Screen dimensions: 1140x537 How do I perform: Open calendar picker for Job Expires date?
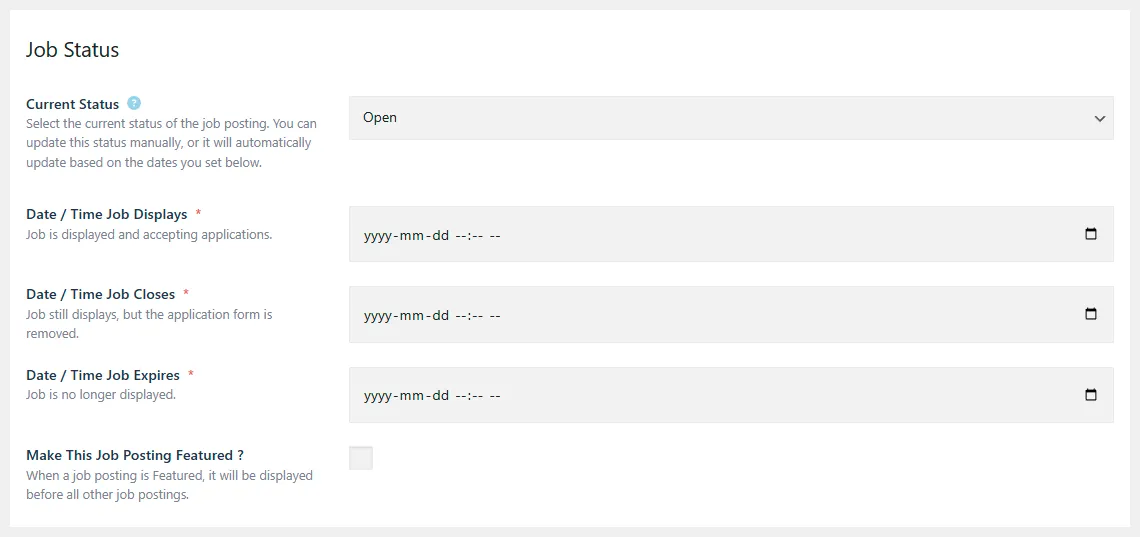[x=1090, y=395]
